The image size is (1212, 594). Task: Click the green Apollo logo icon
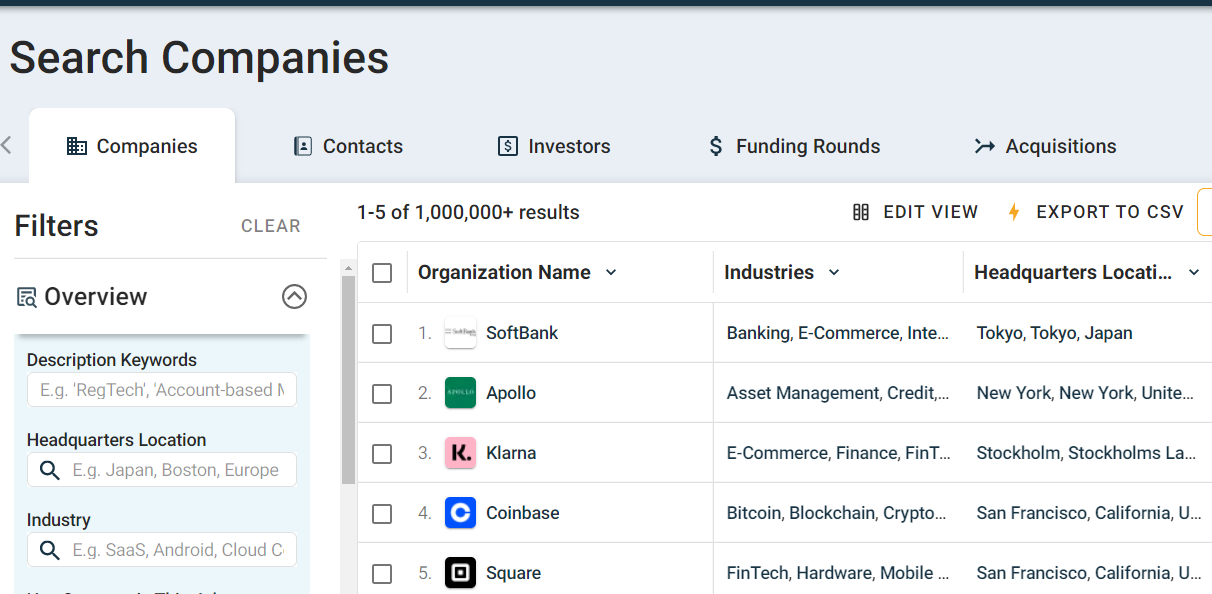click(460, 393)
